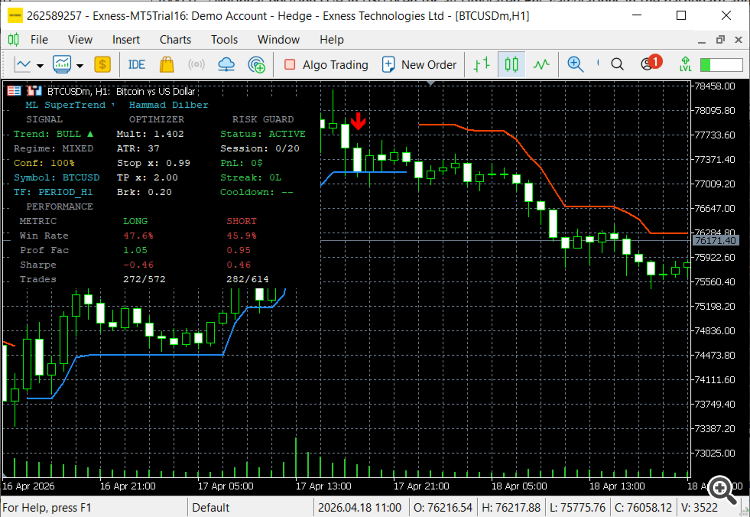This screenshot has width=750, height=517.
Task: Switch chart to candlesticks mode
Action: [x=511, y=64]
